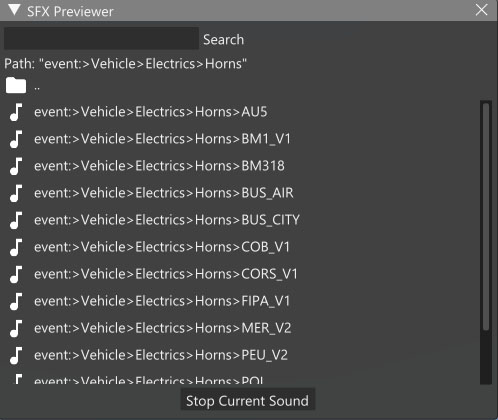Click the note icon next to COB_V1
Screen dimensions: 498x420
click(16, 247)
